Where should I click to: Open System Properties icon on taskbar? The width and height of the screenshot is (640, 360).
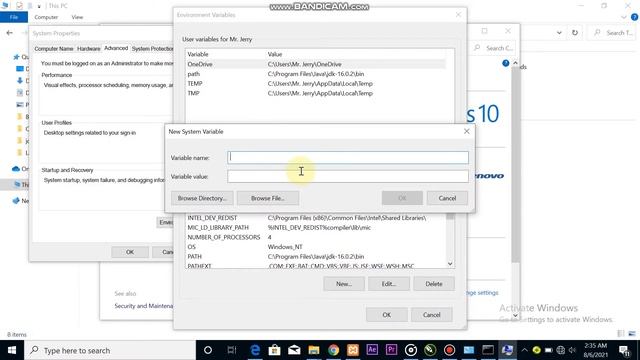(x=507, y=350)
